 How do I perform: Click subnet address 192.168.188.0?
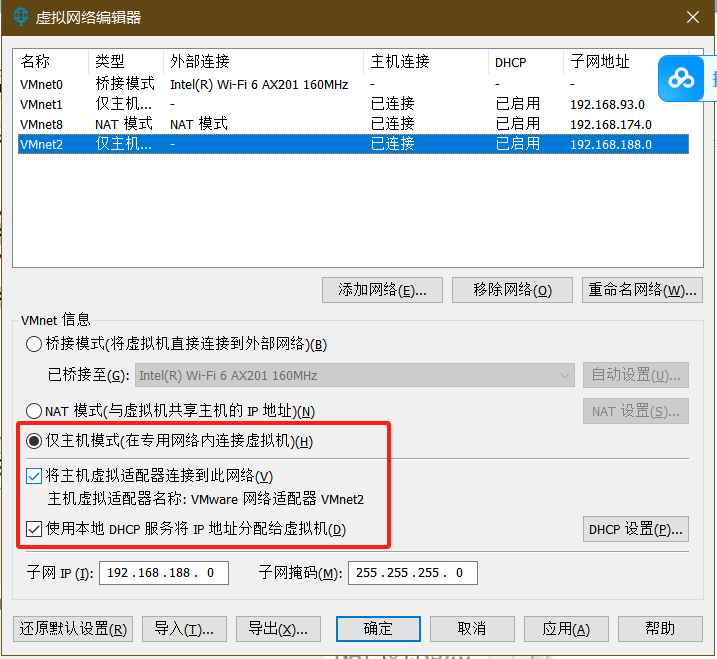click(611, 145)
